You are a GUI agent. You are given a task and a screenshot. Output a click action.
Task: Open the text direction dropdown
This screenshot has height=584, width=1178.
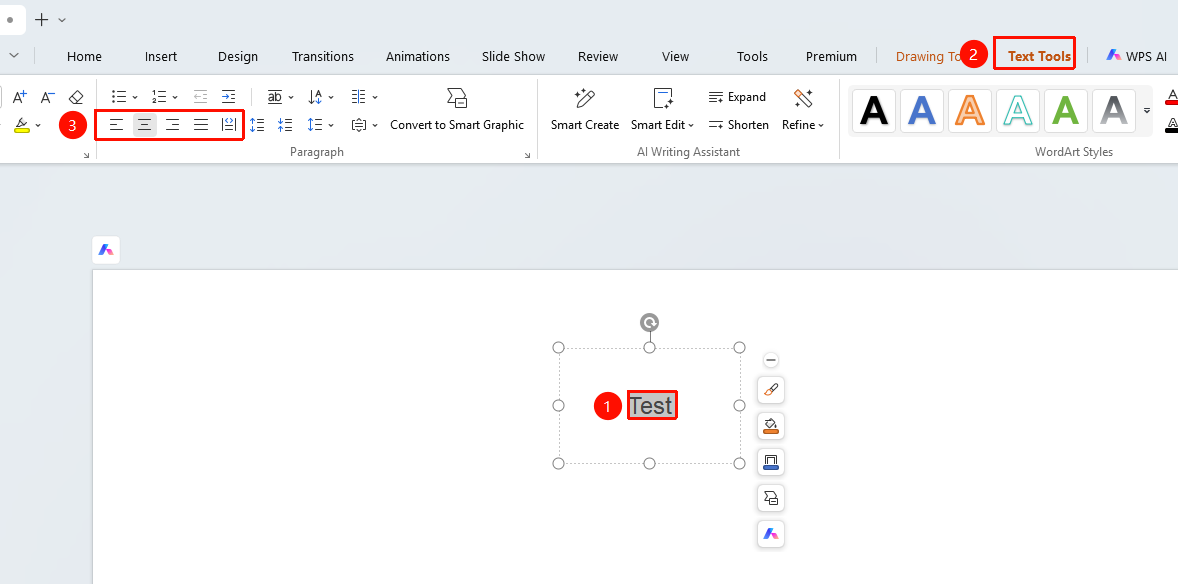click(x=321, y=97)
